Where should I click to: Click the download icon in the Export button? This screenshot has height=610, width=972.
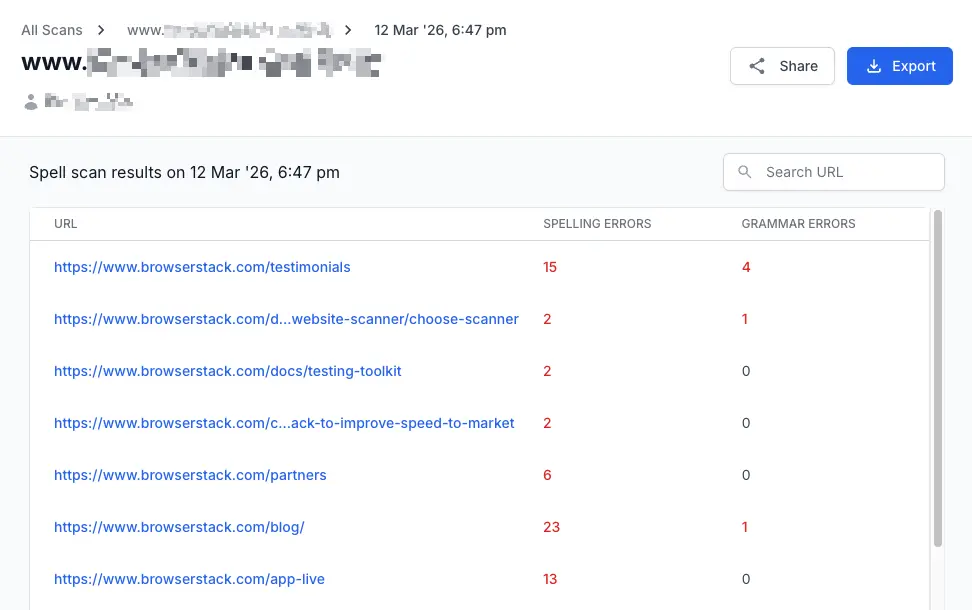[873, 66]
